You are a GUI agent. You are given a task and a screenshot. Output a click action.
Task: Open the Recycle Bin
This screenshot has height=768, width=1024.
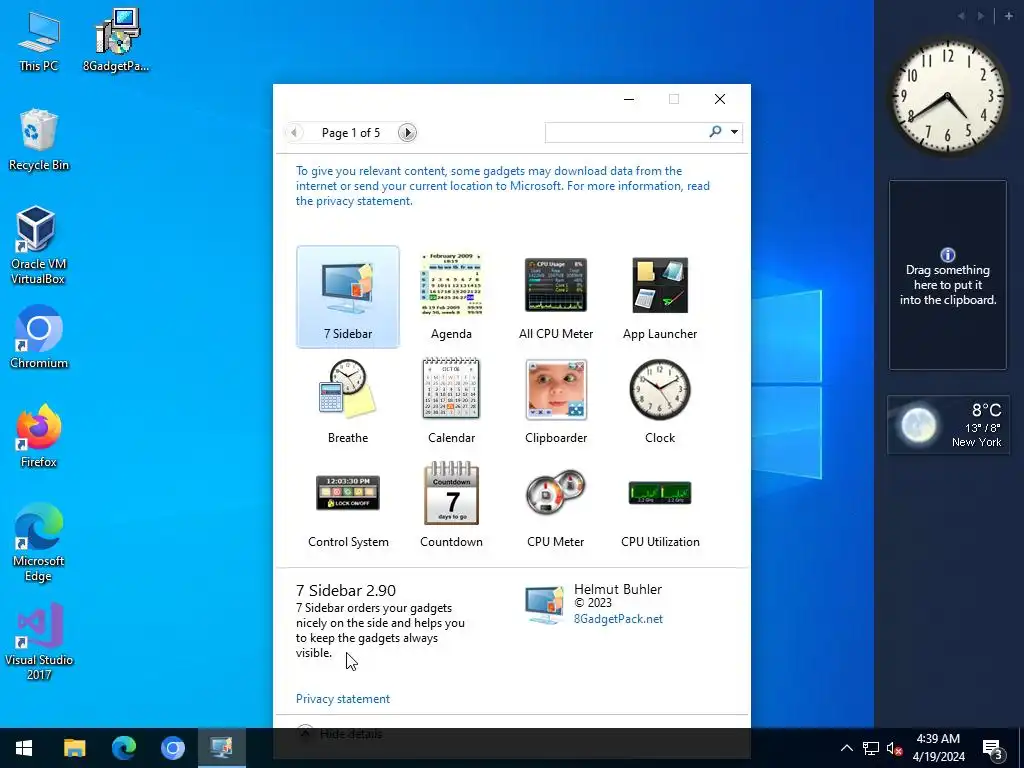point(39,140)
